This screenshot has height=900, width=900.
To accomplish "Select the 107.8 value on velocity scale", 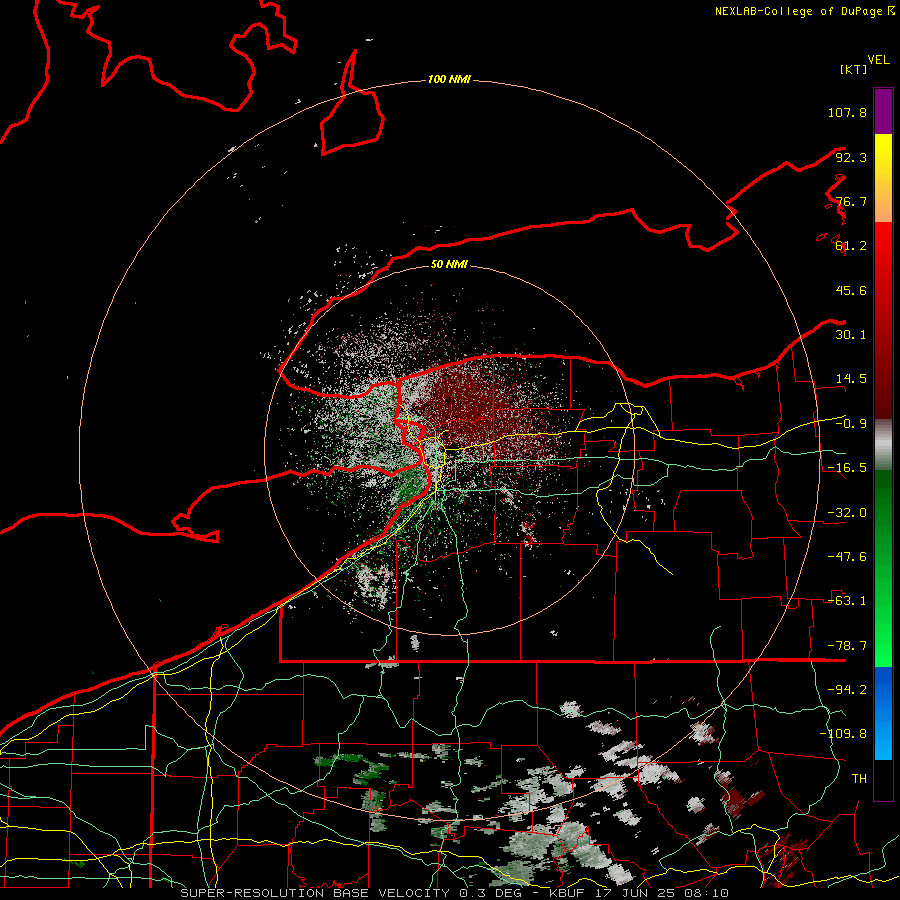I will point(847,112).
